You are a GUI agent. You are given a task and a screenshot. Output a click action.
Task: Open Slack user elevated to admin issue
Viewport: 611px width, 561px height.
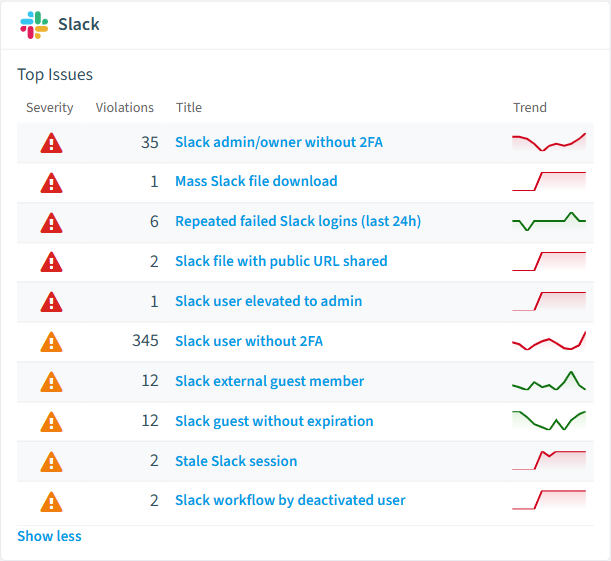point(268,301)
